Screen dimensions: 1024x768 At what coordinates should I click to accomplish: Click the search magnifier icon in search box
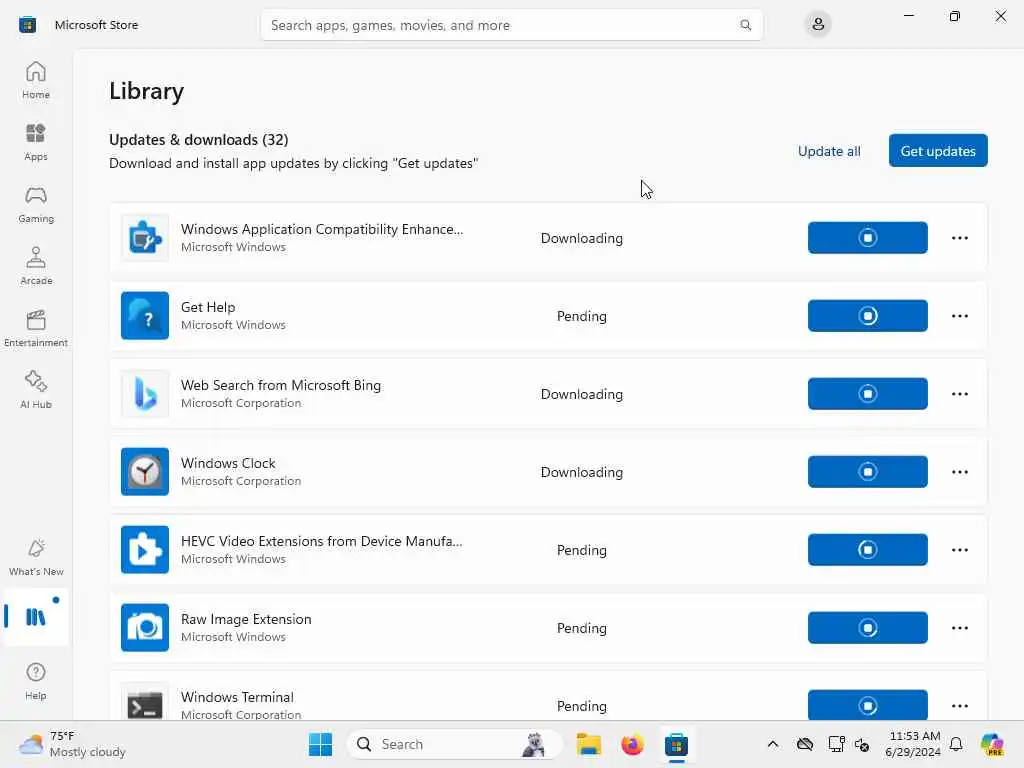(745, 25)
